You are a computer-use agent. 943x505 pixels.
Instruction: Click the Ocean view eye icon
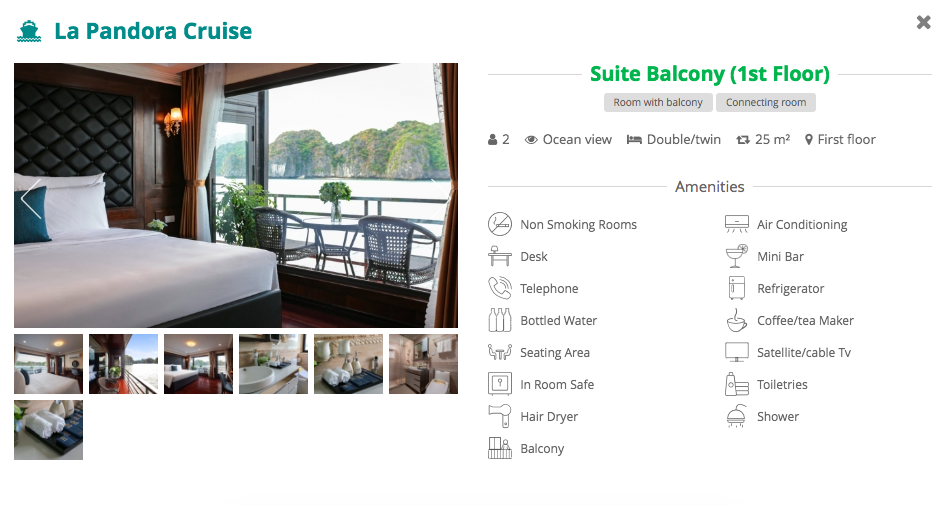[531, 140]
